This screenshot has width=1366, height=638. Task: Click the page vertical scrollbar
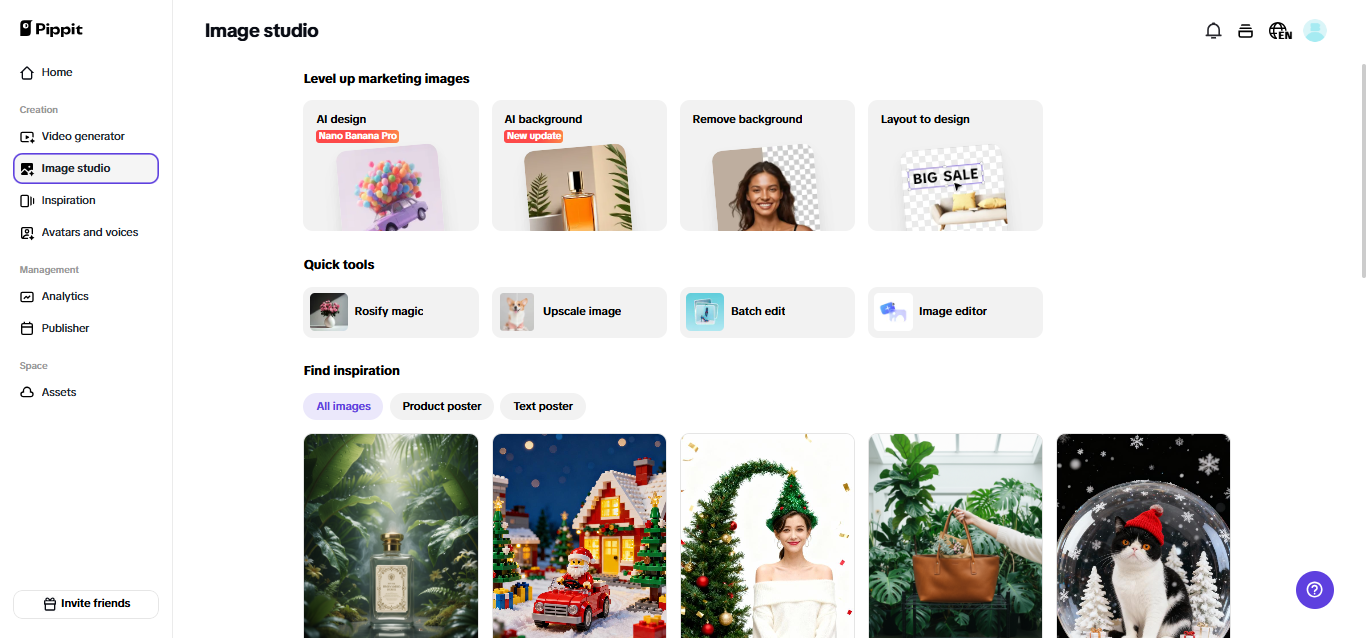(x=1362, y=170)
